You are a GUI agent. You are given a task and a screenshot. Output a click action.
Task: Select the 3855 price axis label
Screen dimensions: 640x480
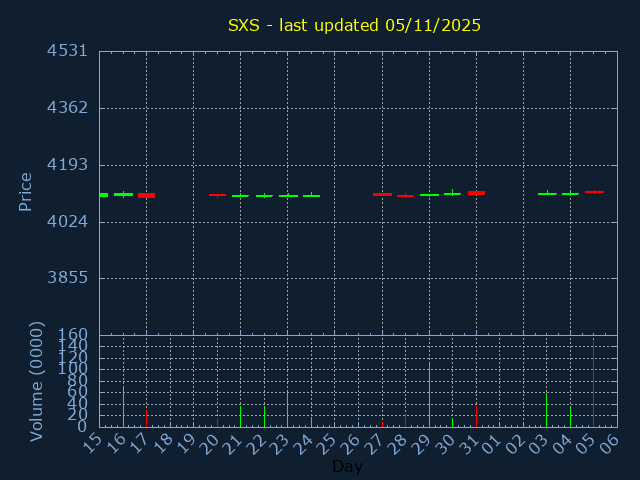(67, 278)
